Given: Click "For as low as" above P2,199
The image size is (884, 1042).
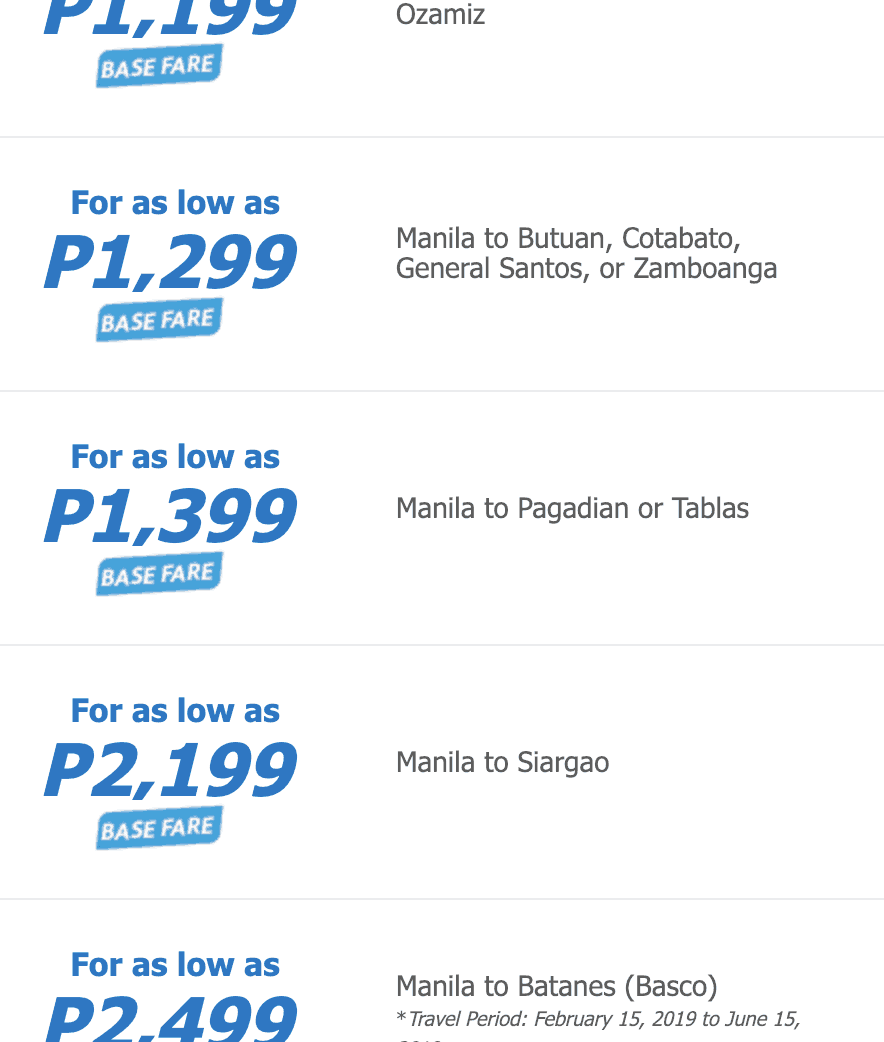Looking at the screenshot, I should [x=175, y=711].
